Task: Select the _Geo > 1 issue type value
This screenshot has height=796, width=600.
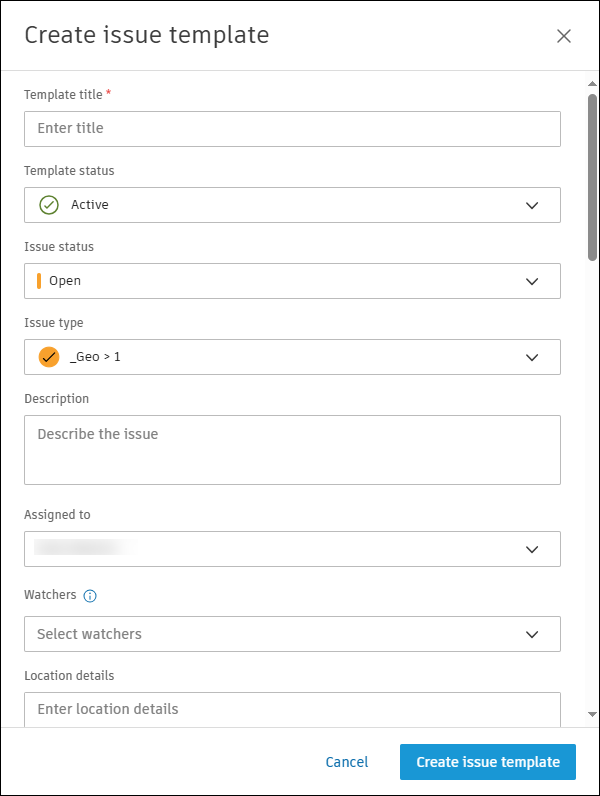Action: [96, 357]
